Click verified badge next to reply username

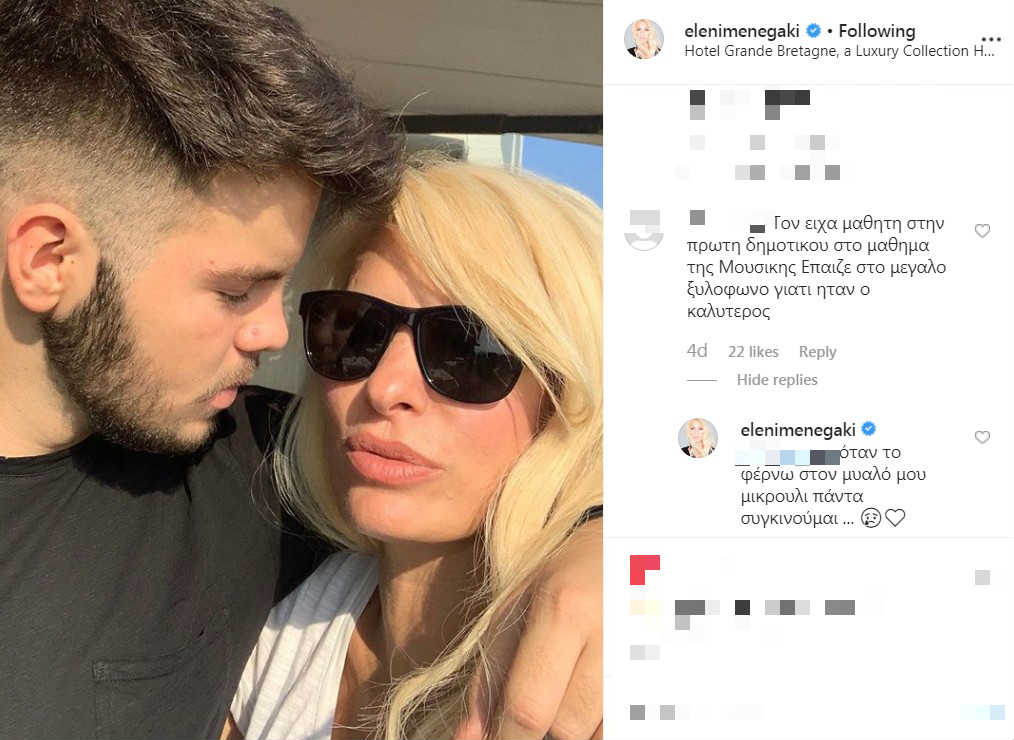click(x=869, y=428)
